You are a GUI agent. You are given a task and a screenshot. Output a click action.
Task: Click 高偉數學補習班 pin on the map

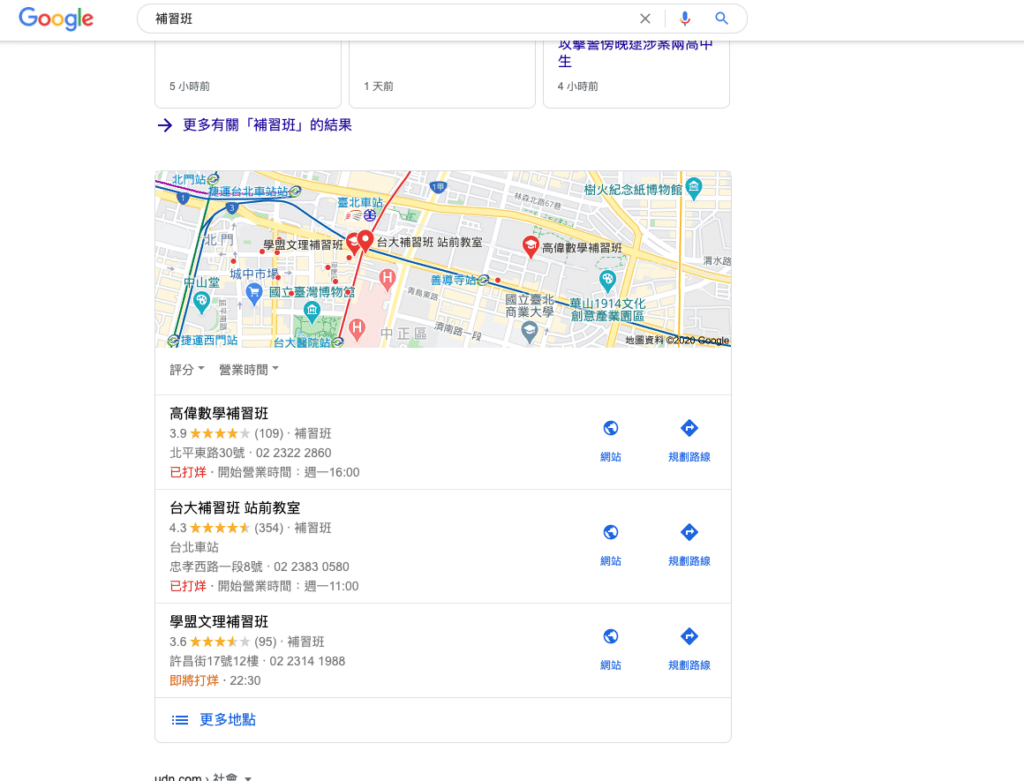point(531,246)
